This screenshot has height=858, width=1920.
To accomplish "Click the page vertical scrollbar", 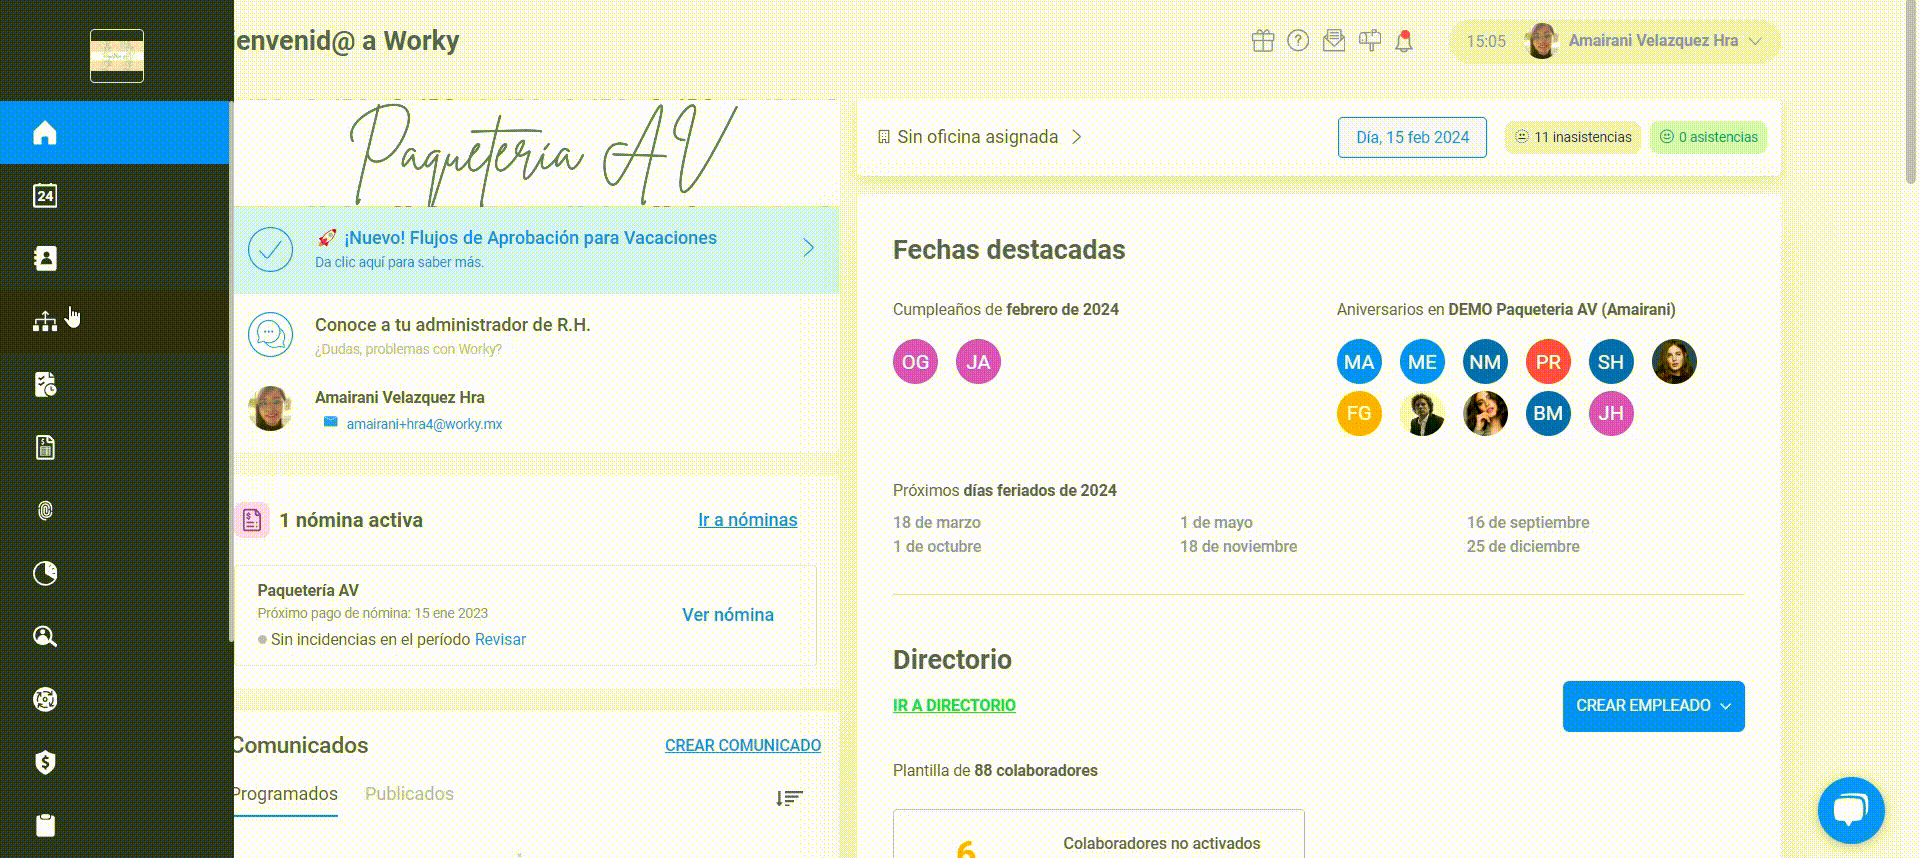I will (1911, 93).
